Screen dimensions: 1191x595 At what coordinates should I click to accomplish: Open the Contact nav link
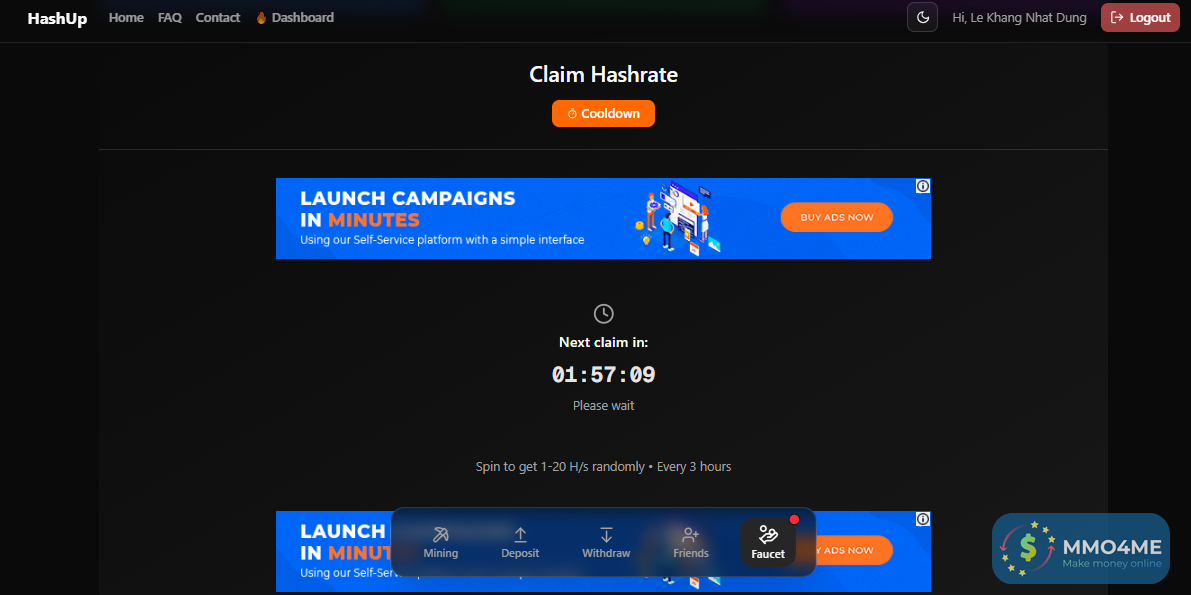tap(218, 17)
